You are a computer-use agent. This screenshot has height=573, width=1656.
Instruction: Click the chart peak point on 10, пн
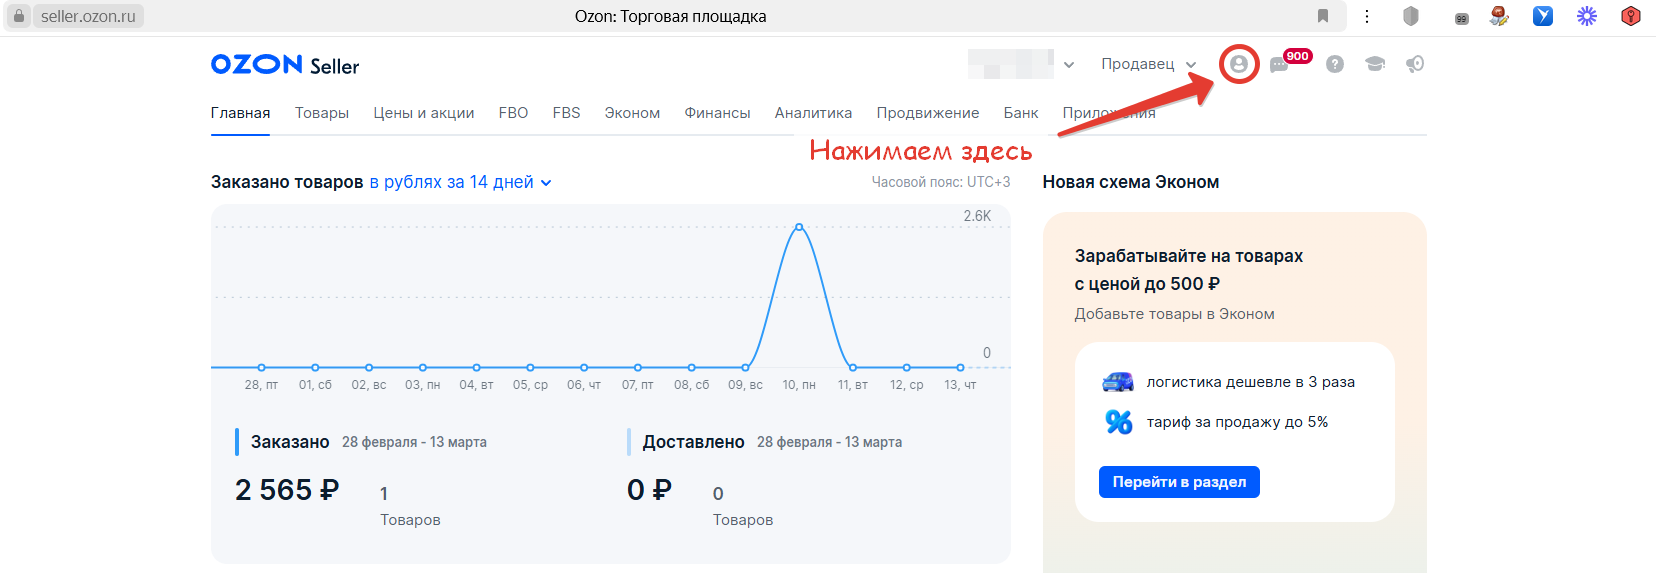tap(799, 227)
